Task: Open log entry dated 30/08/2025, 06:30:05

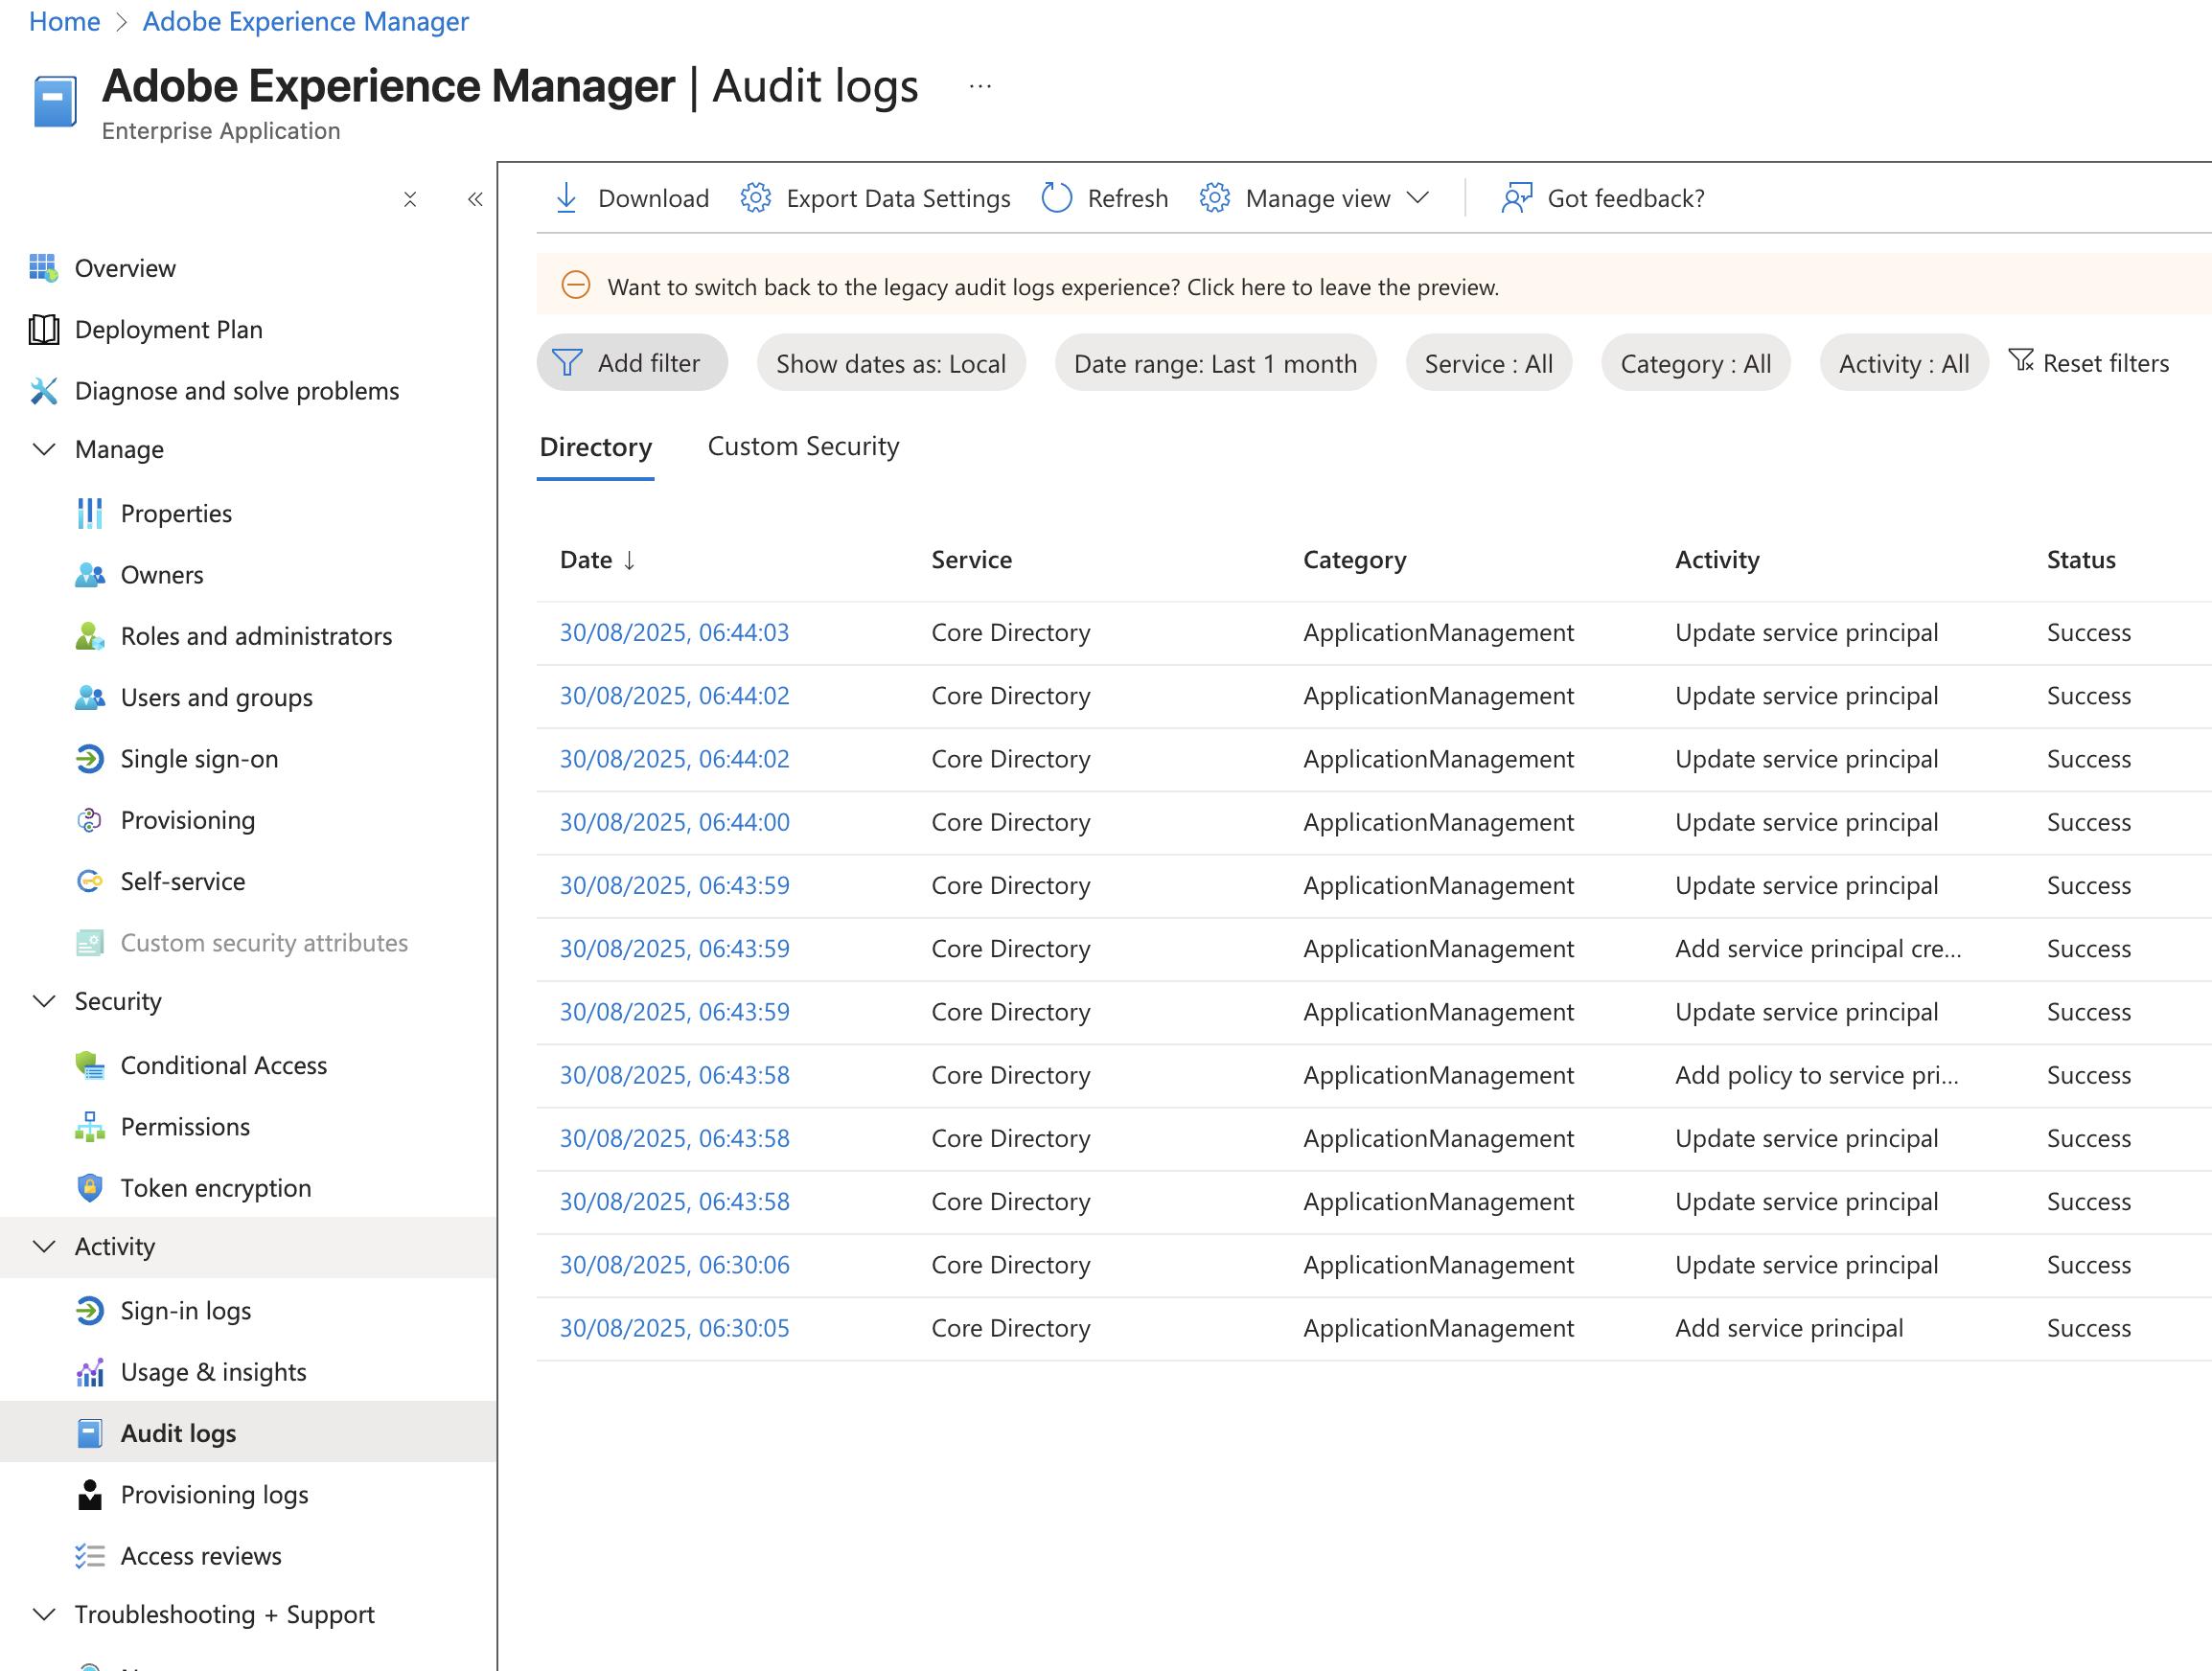Action: (x=674, y=1328)
